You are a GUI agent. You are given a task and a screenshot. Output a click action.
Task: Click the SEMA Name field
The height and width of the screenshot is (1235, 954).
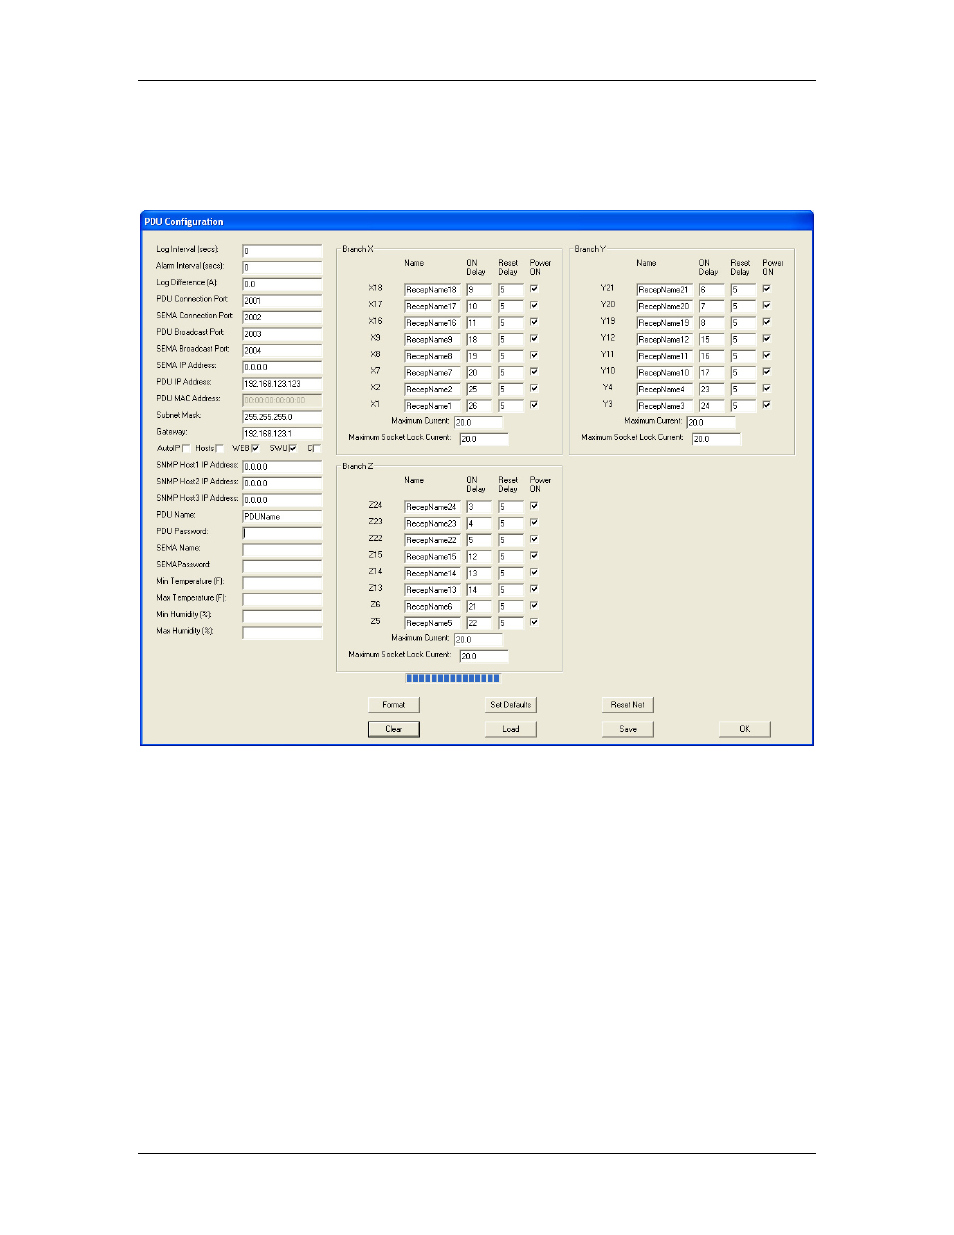[x=282, y=550]
